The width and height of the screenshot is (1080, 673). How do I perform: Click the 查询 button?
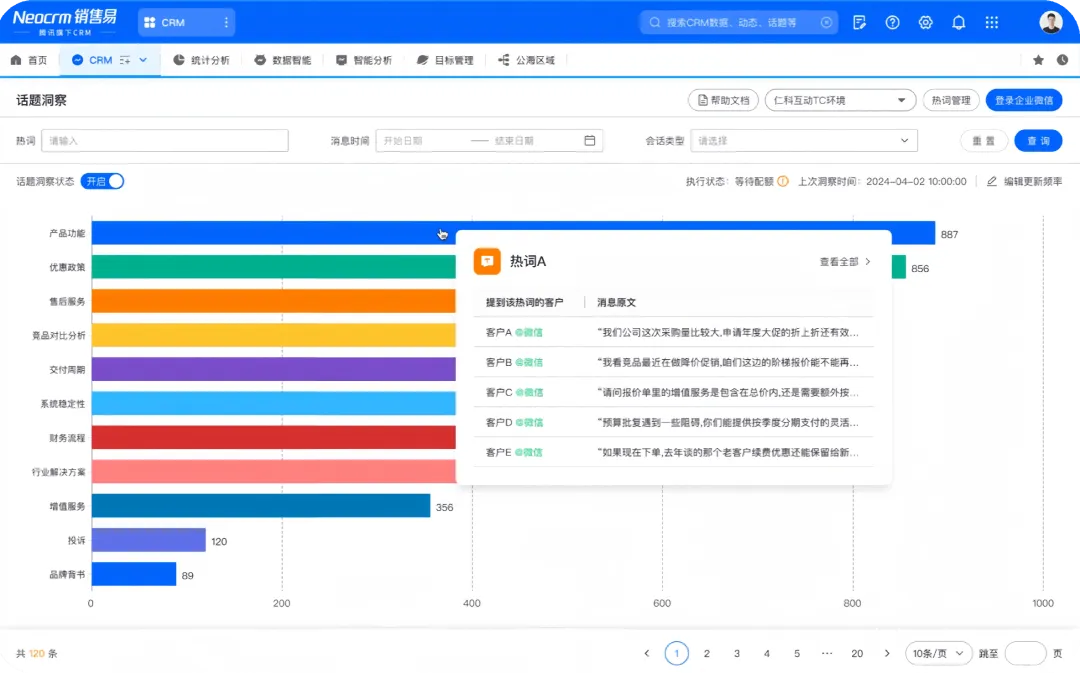[1038, 141]
